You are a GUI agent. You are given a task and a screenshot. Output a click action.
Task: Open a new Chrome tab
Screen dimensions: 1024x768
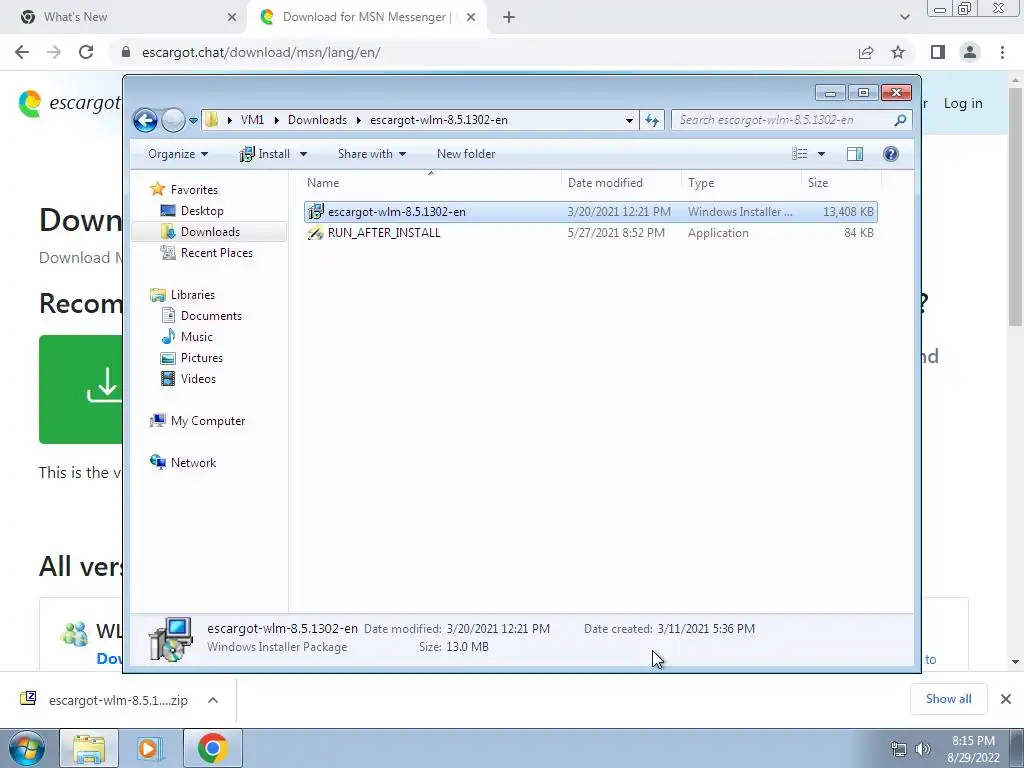point(509,18)
